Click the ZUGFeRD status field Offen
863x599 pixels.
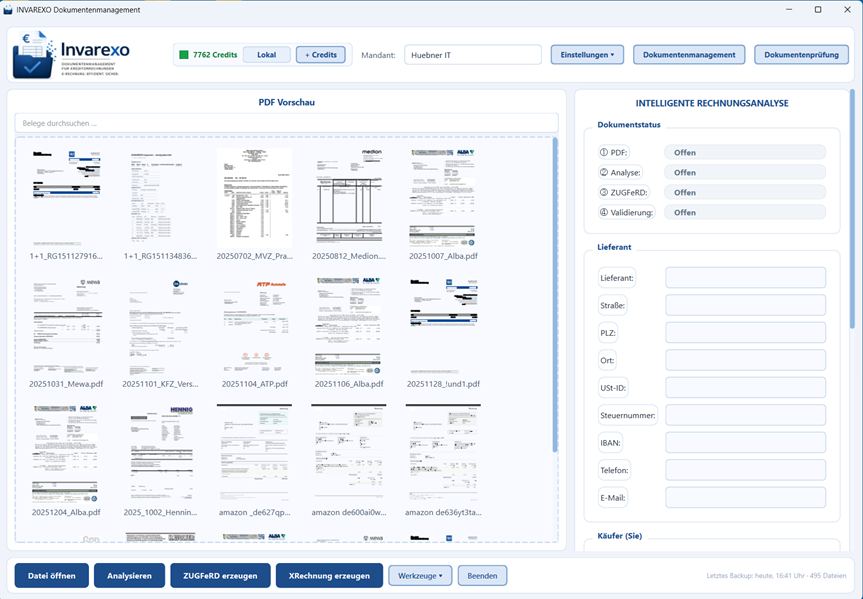click(745, 192)
